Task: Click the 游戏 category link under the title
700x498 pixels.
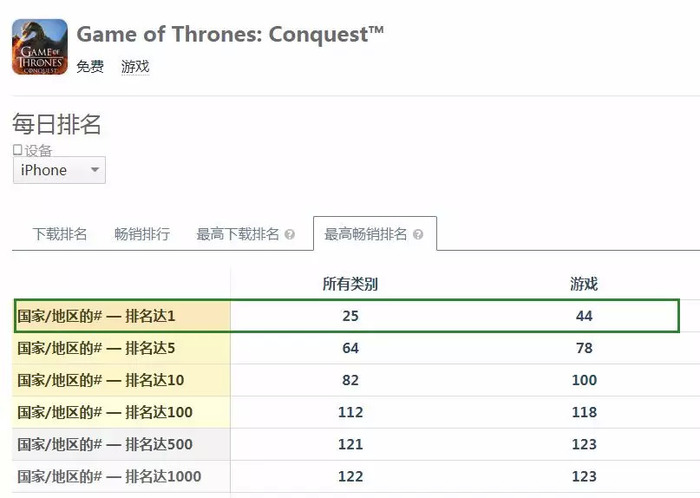Action: point(135,66)
